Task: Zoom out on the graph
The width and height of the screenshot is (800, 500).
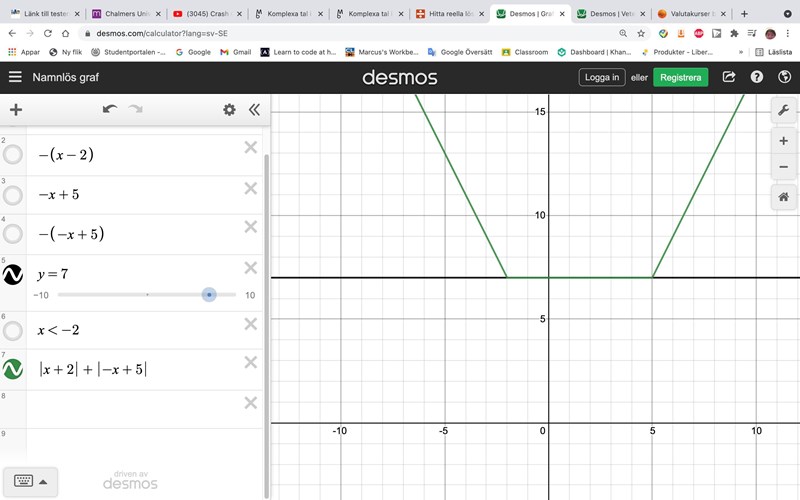Action: tap(783, 167)
